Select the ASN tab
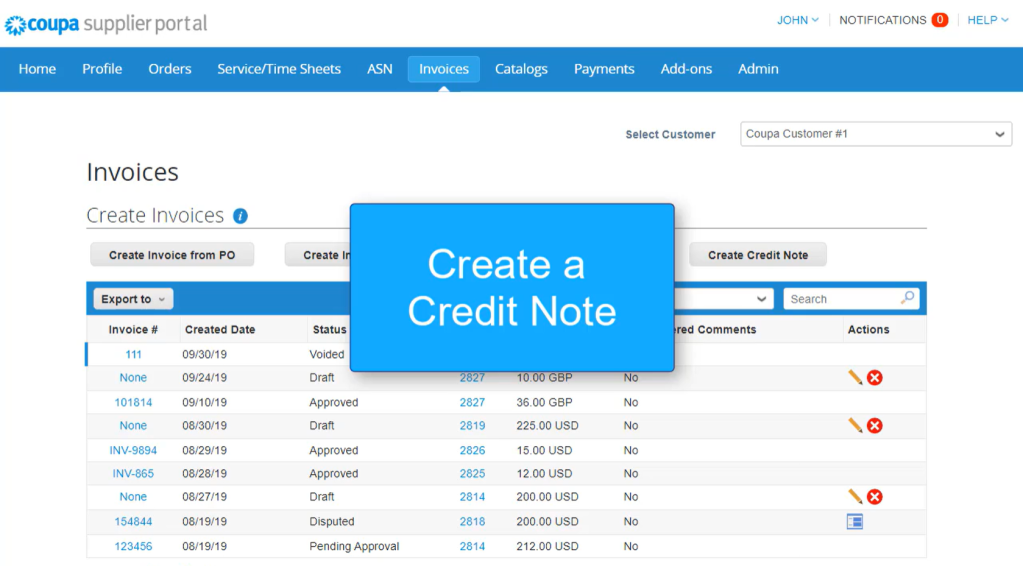Viewport: 1023px width, 566px height. (x=380, y=68)
